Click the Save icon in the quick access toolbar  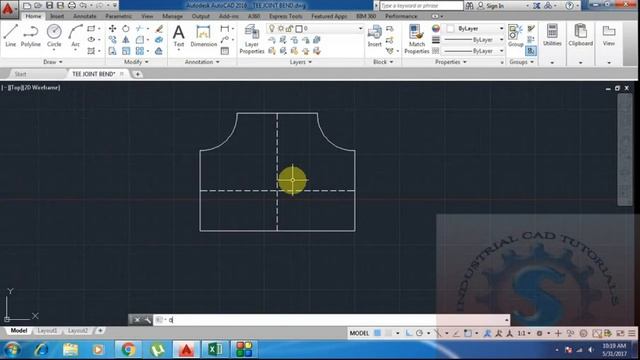coord(49,5)
